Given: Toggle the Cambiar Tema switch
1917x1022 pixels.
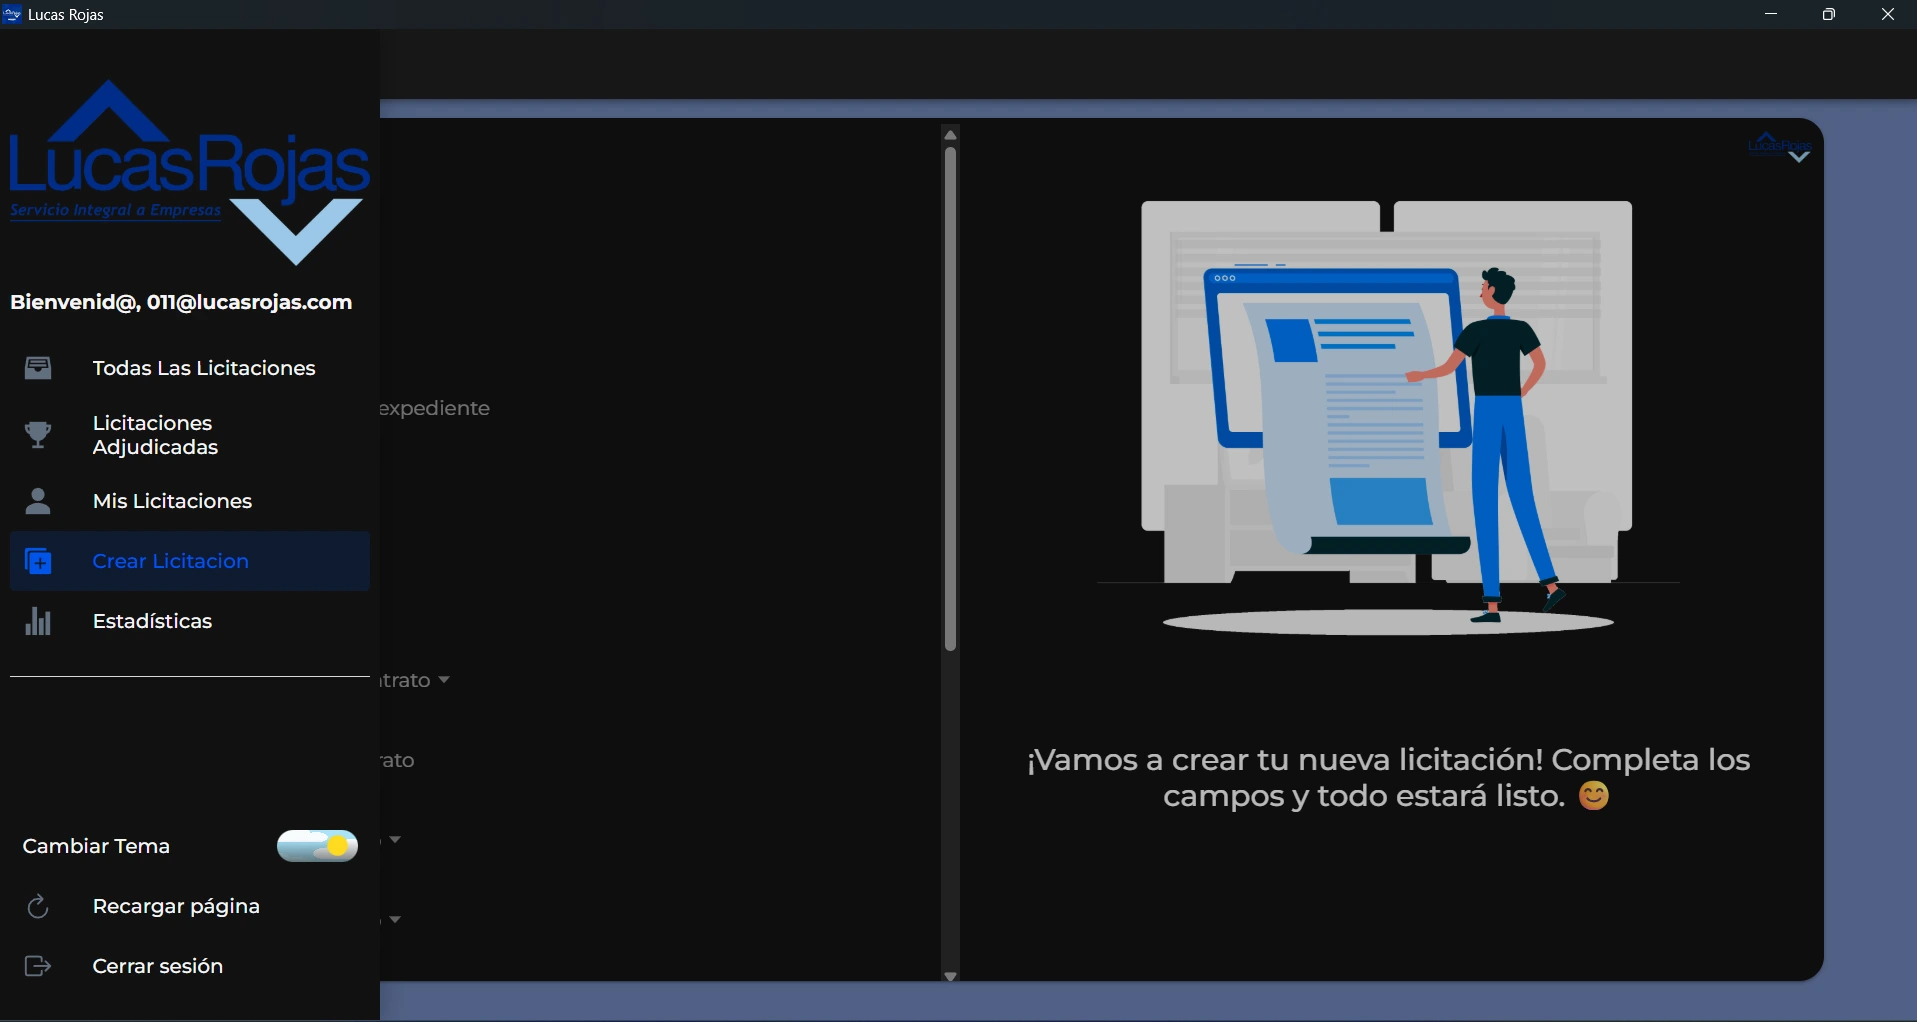Looking at the screenshot, I should pos(317,846).
